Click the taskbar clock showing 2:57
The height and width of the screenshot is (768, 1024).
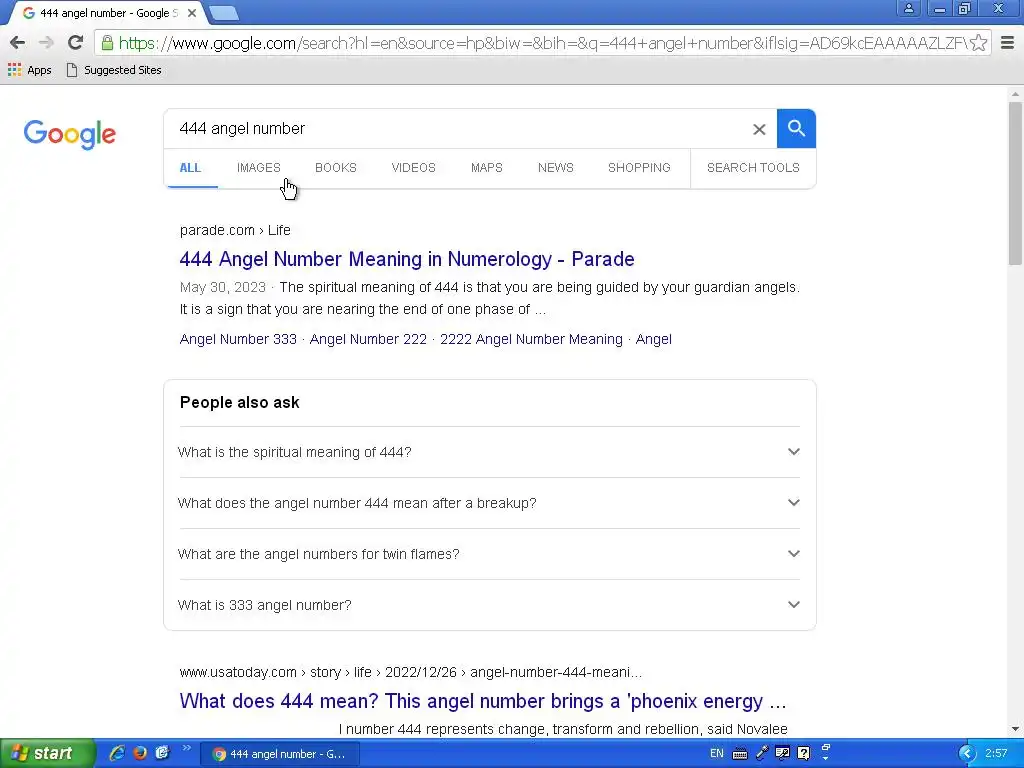(996, 754)
